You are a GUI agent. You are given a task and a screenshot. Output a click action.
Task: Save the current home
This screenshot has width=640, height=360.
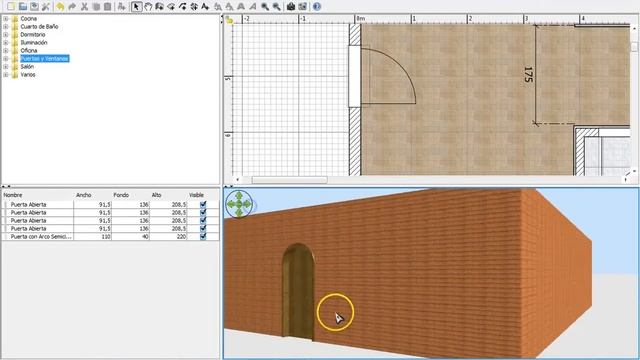34,7
